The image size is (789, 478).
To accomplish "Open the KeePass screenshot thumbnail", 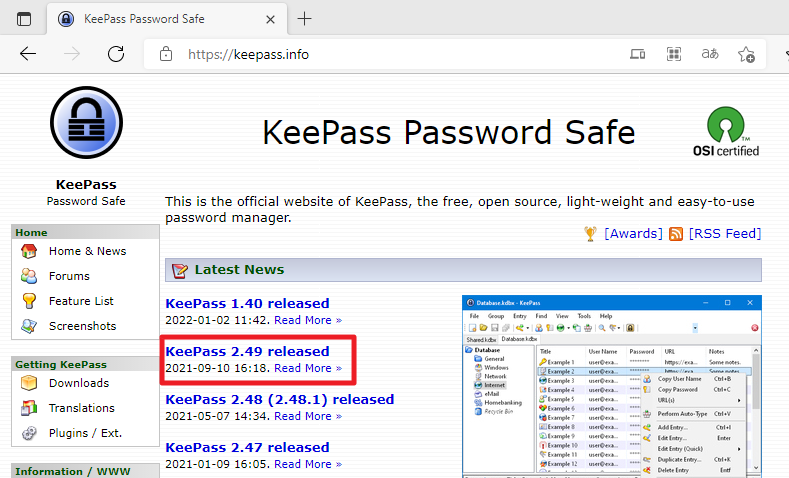I will 611,386.
